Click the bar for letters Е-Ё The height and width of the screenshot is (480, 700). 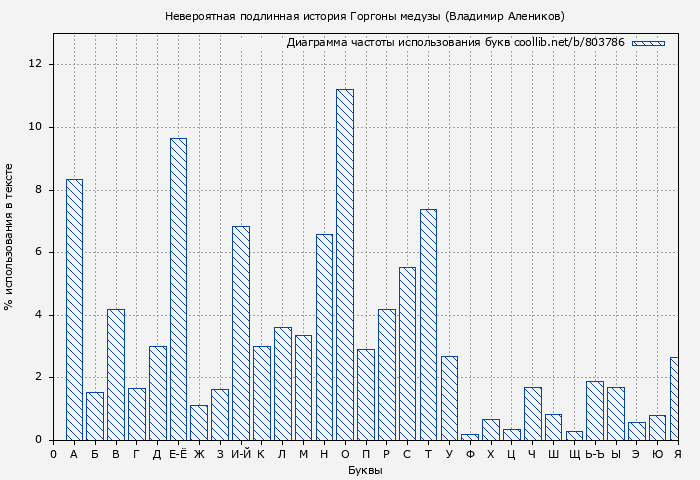[178, 289]
